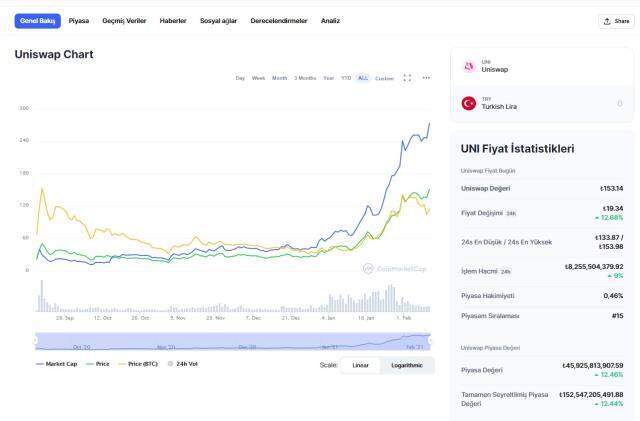This screenshot has height=421, width=640.
Task: Click the #15 market rank value
Action: (618, 316)
